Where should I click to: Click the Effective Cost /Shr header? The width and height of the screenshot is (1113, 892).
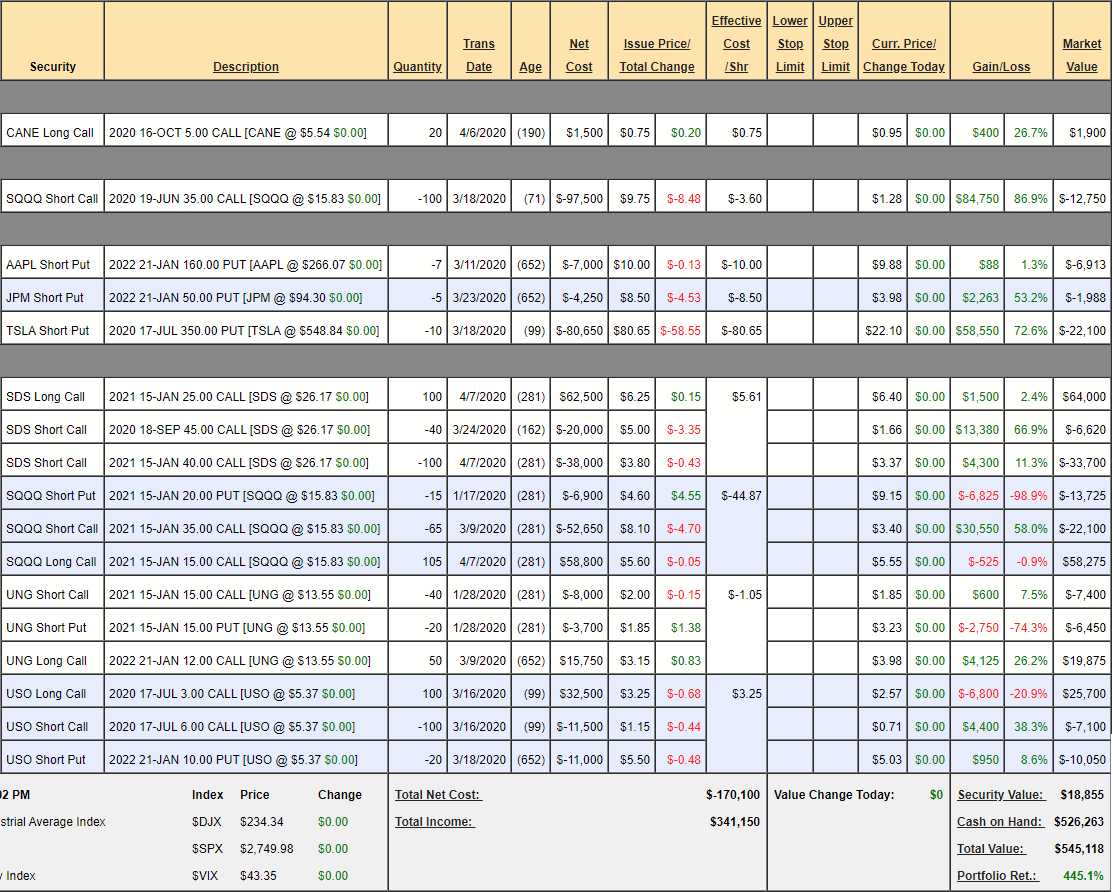tap(736, 44)
